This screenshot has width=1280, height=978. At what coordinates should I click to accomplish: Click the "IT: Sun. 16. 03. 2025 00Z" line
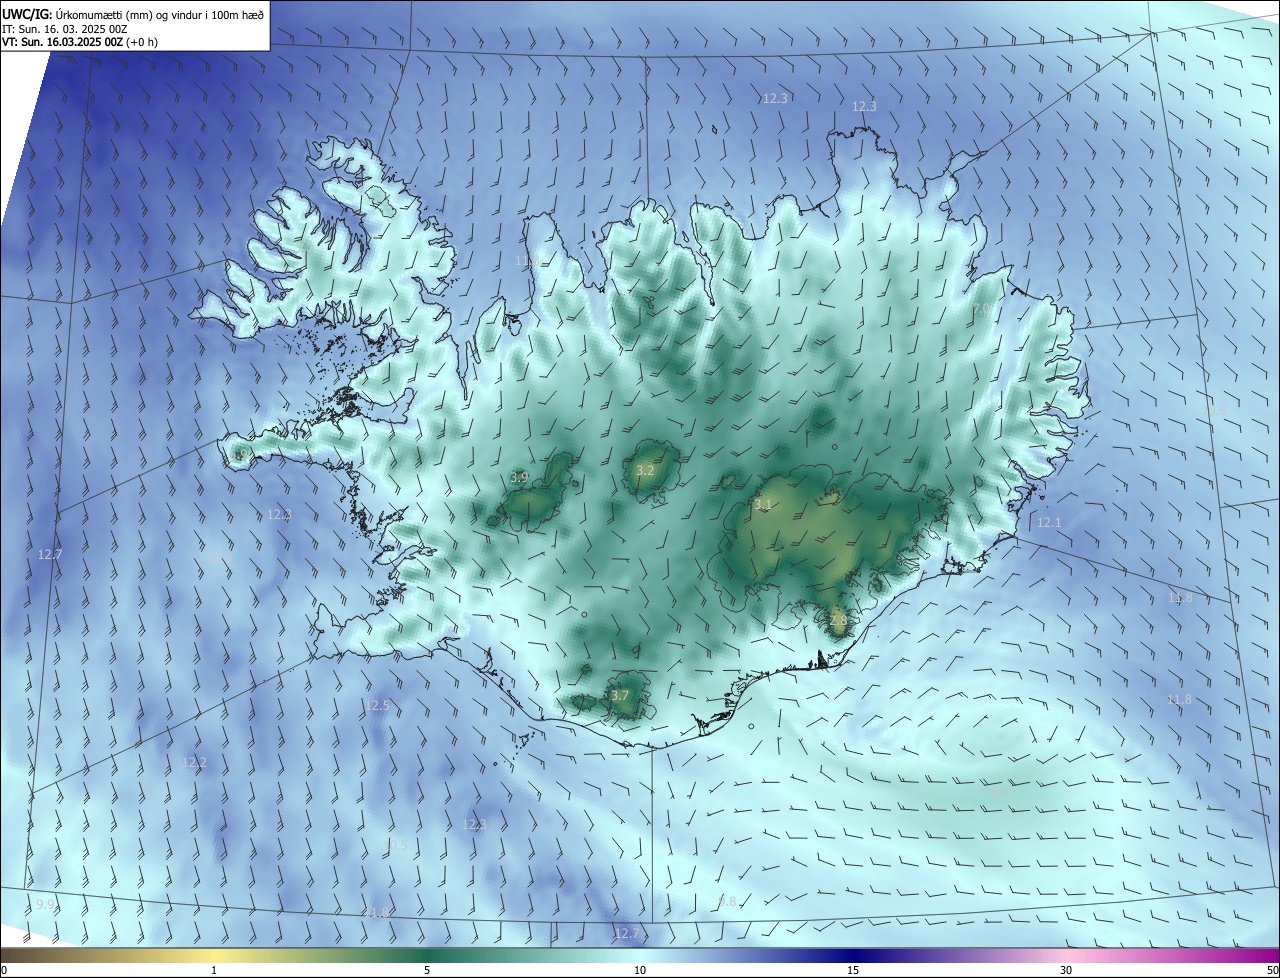tap(65, 29)
